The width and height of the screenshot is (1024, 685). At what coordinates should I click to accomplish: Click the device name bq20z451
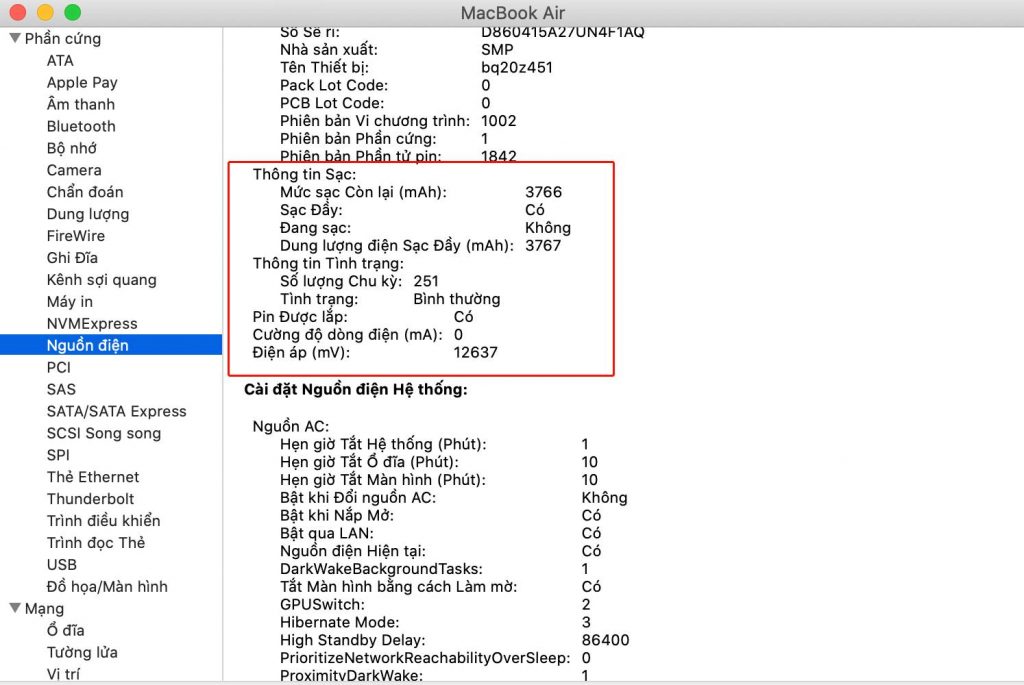pos(517,67)
